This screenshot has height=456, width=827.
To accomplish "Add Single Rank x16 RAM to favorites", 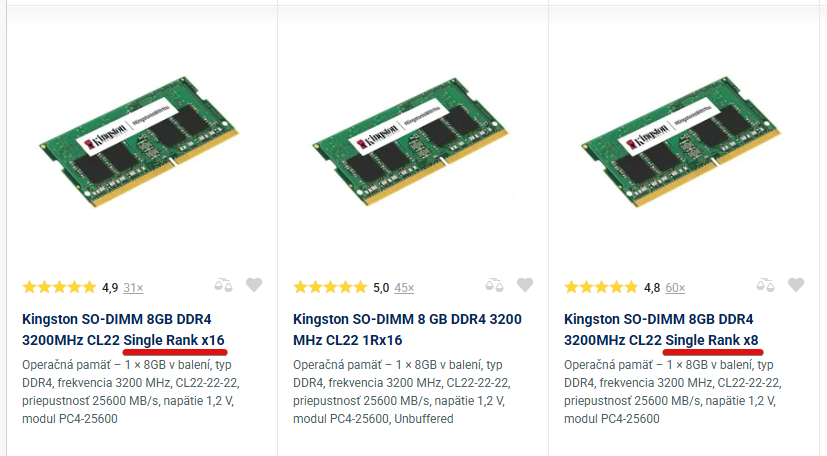I will click(254, 286).
